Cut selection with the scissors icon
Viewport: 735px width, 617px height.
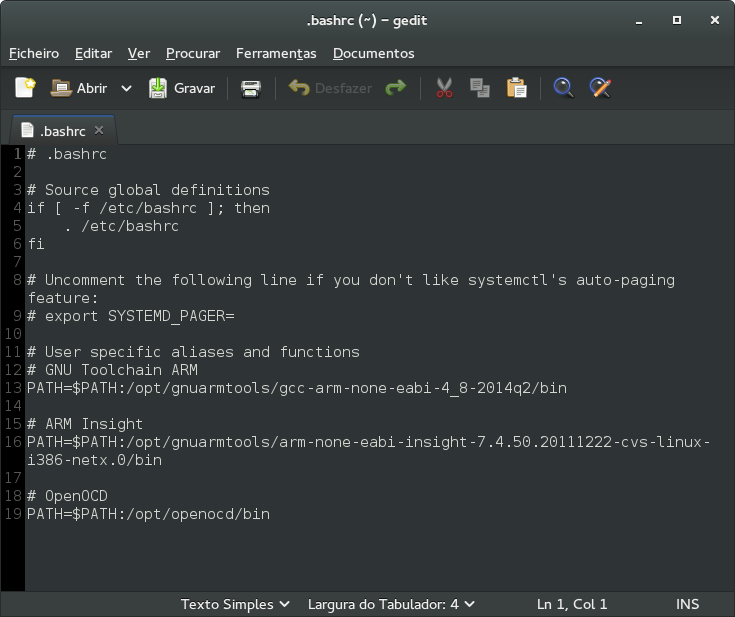click(444, 88)
